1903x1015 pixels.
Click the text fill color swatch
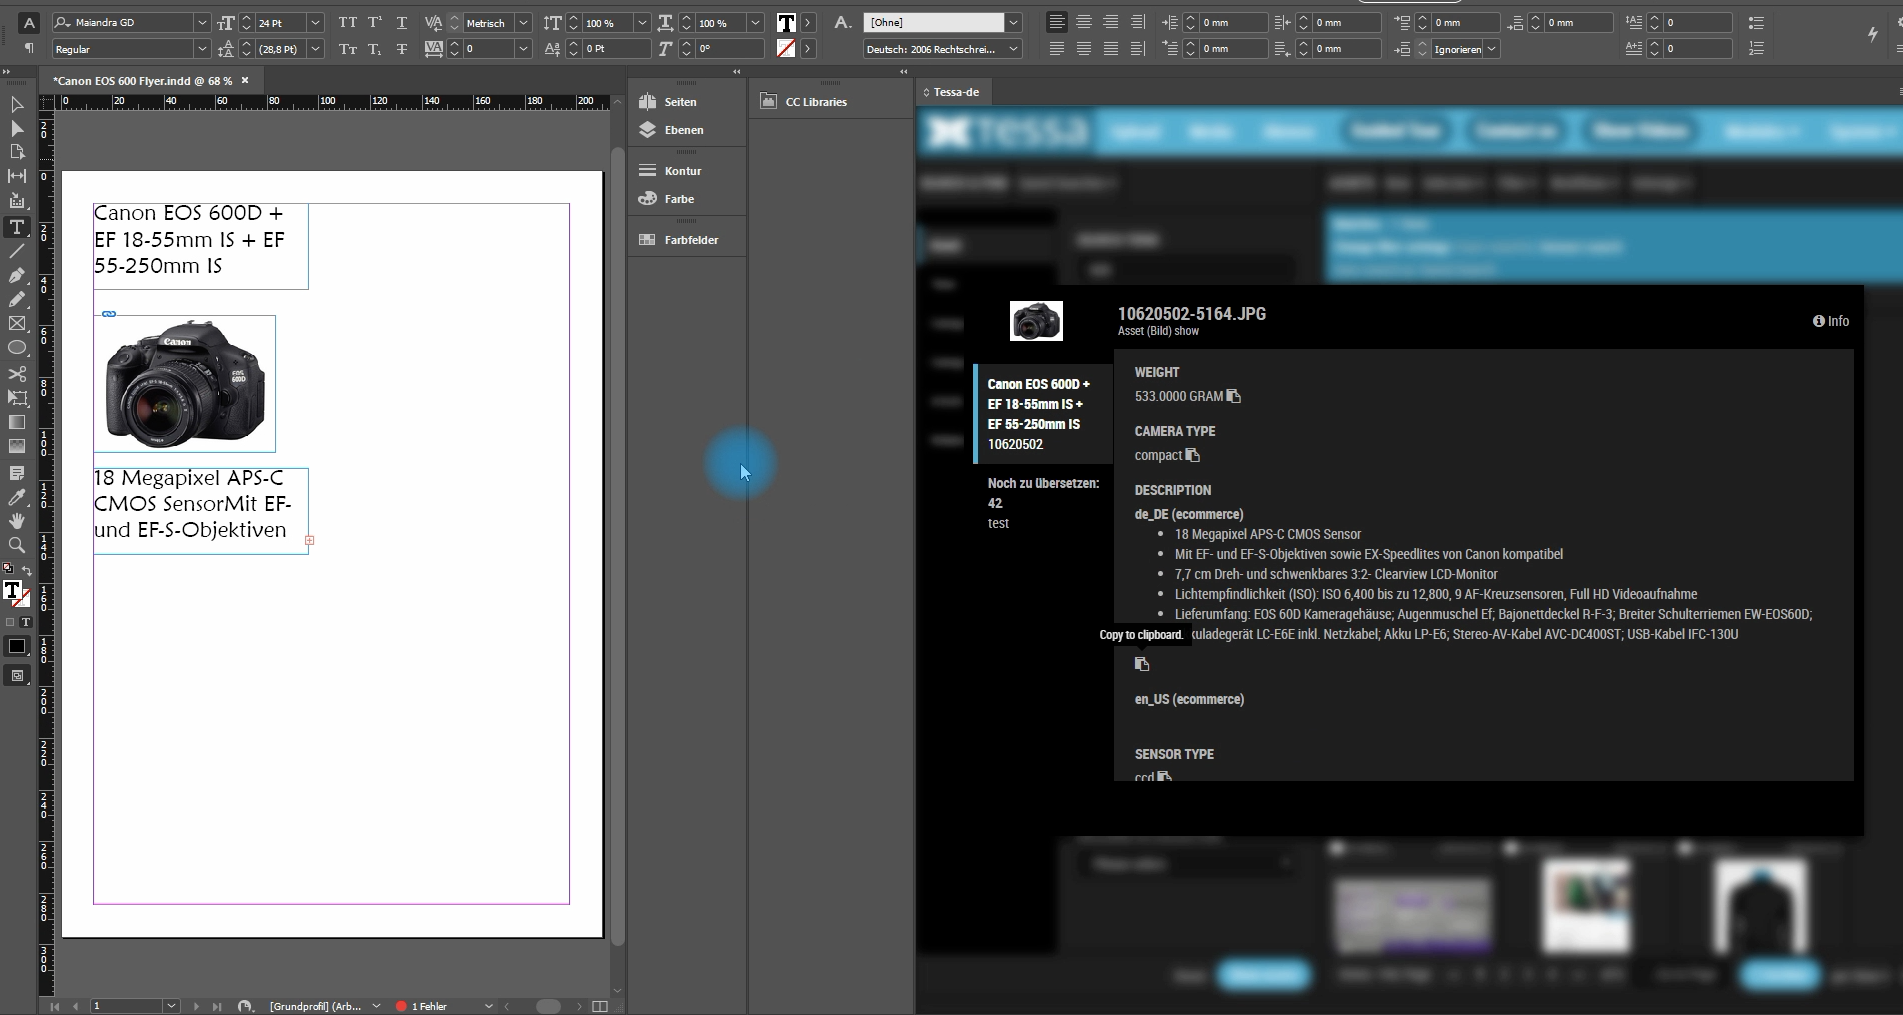tap(787, 22)
